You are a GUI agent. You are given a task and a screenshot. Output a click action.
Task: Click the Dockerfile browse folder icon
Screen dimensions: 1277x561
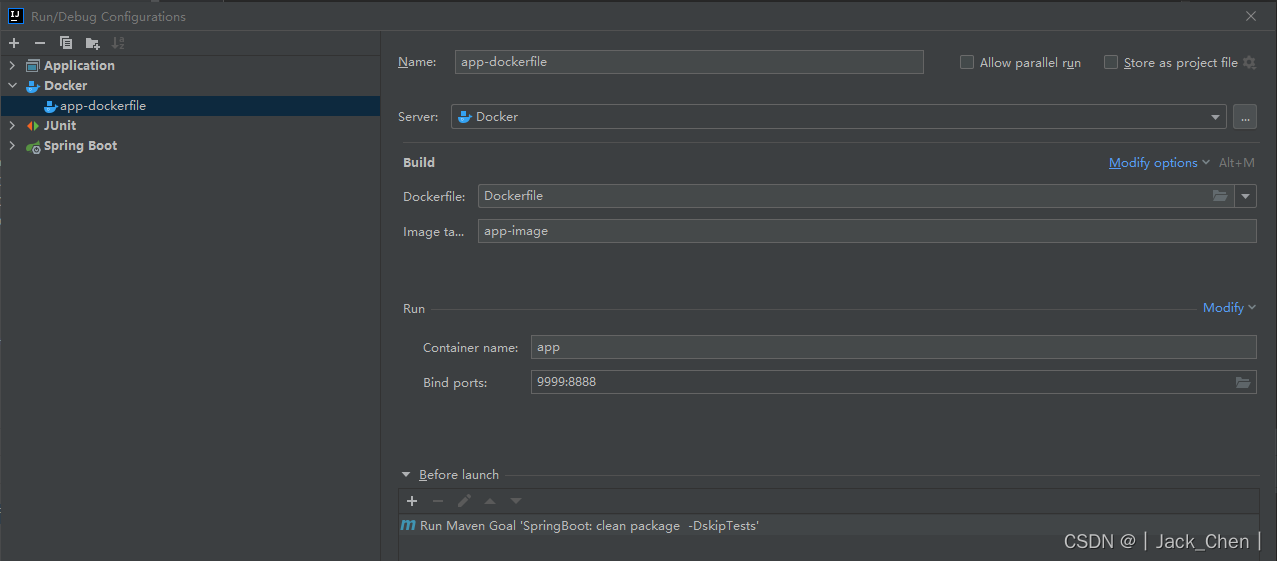(1220, 196)
